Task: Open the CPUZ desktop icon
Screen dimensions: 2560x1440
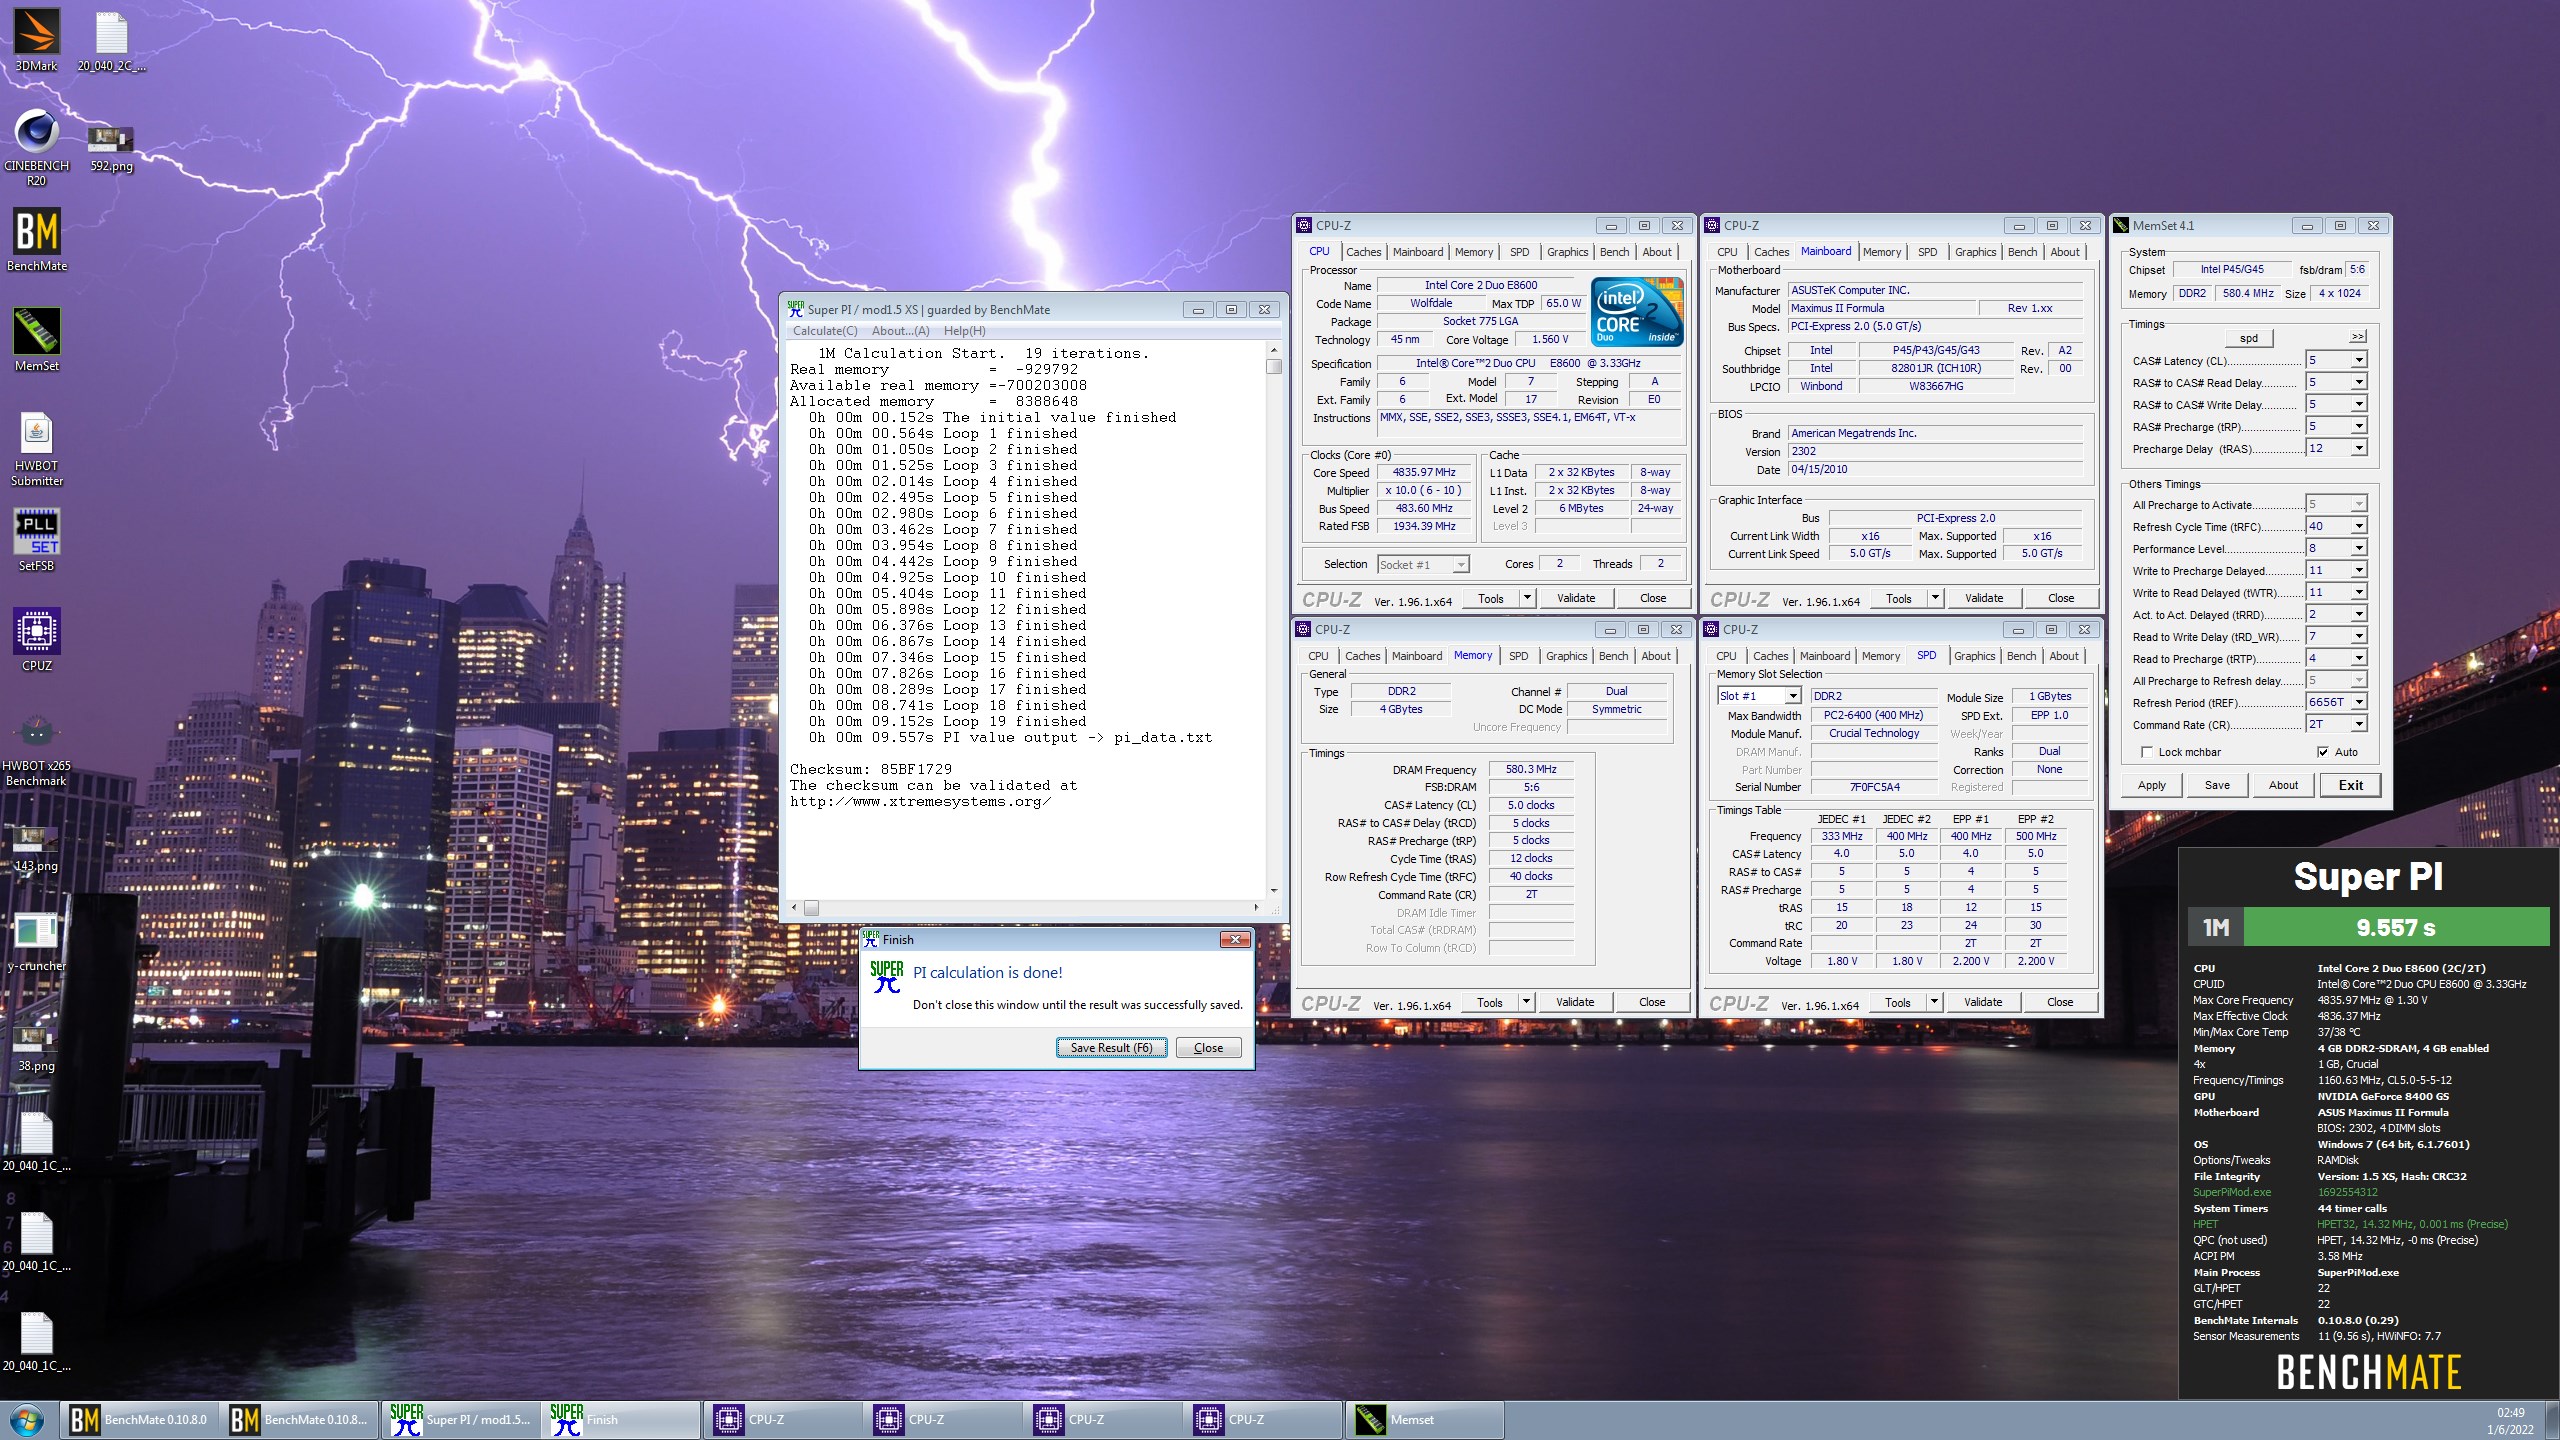Action: (x=37, y=640)
